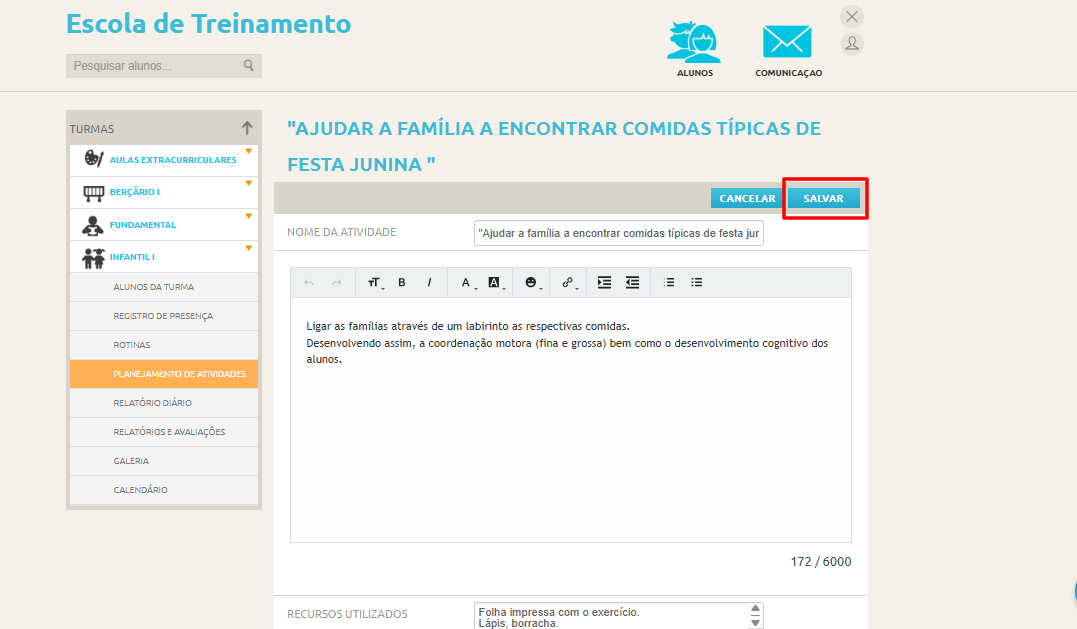Click the user profile icon
Screen dimensions: 1077x629
tap(852, 43)
